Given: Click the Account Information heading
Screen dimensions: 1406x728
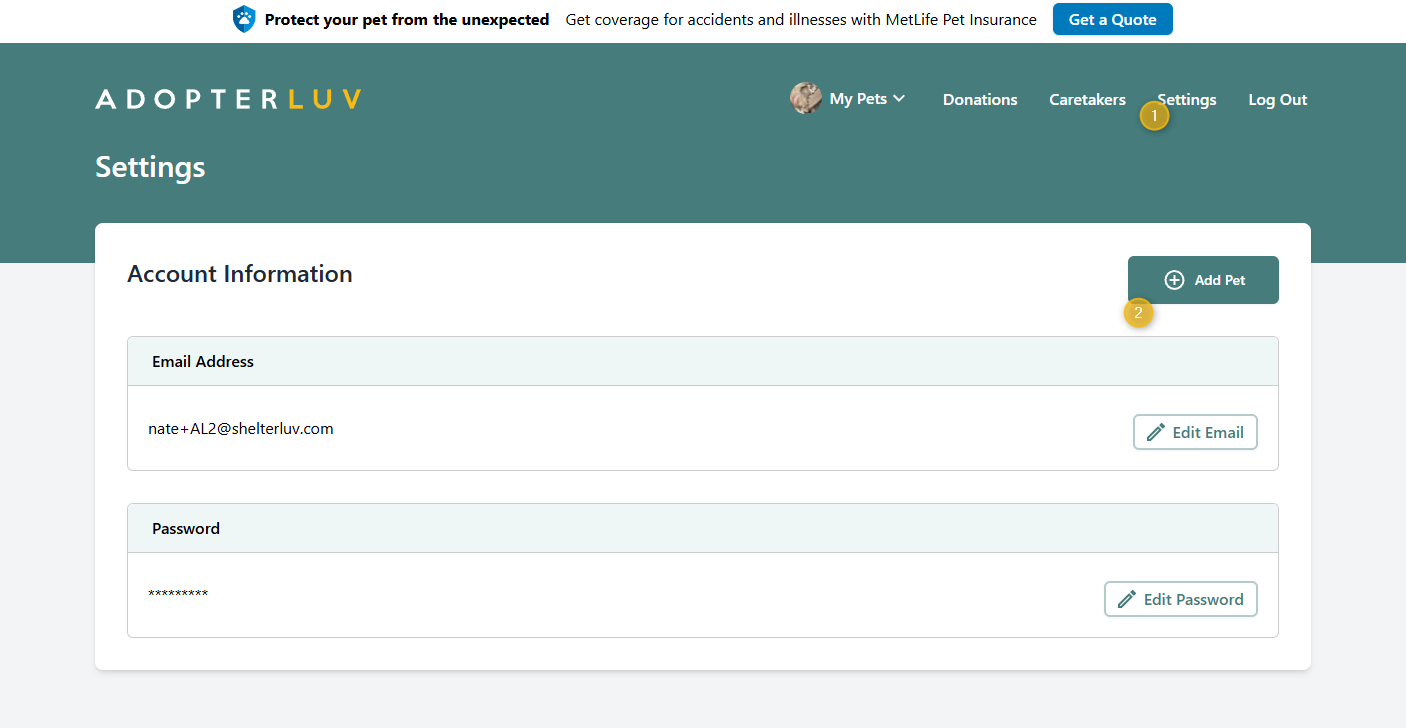Looking at the screenshot, I should point(240,274).
